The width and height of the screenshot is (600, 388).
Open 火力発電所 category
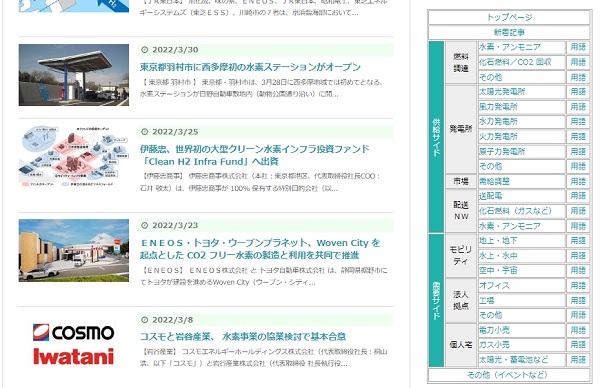pyautogui.click(x=498, y=137)
